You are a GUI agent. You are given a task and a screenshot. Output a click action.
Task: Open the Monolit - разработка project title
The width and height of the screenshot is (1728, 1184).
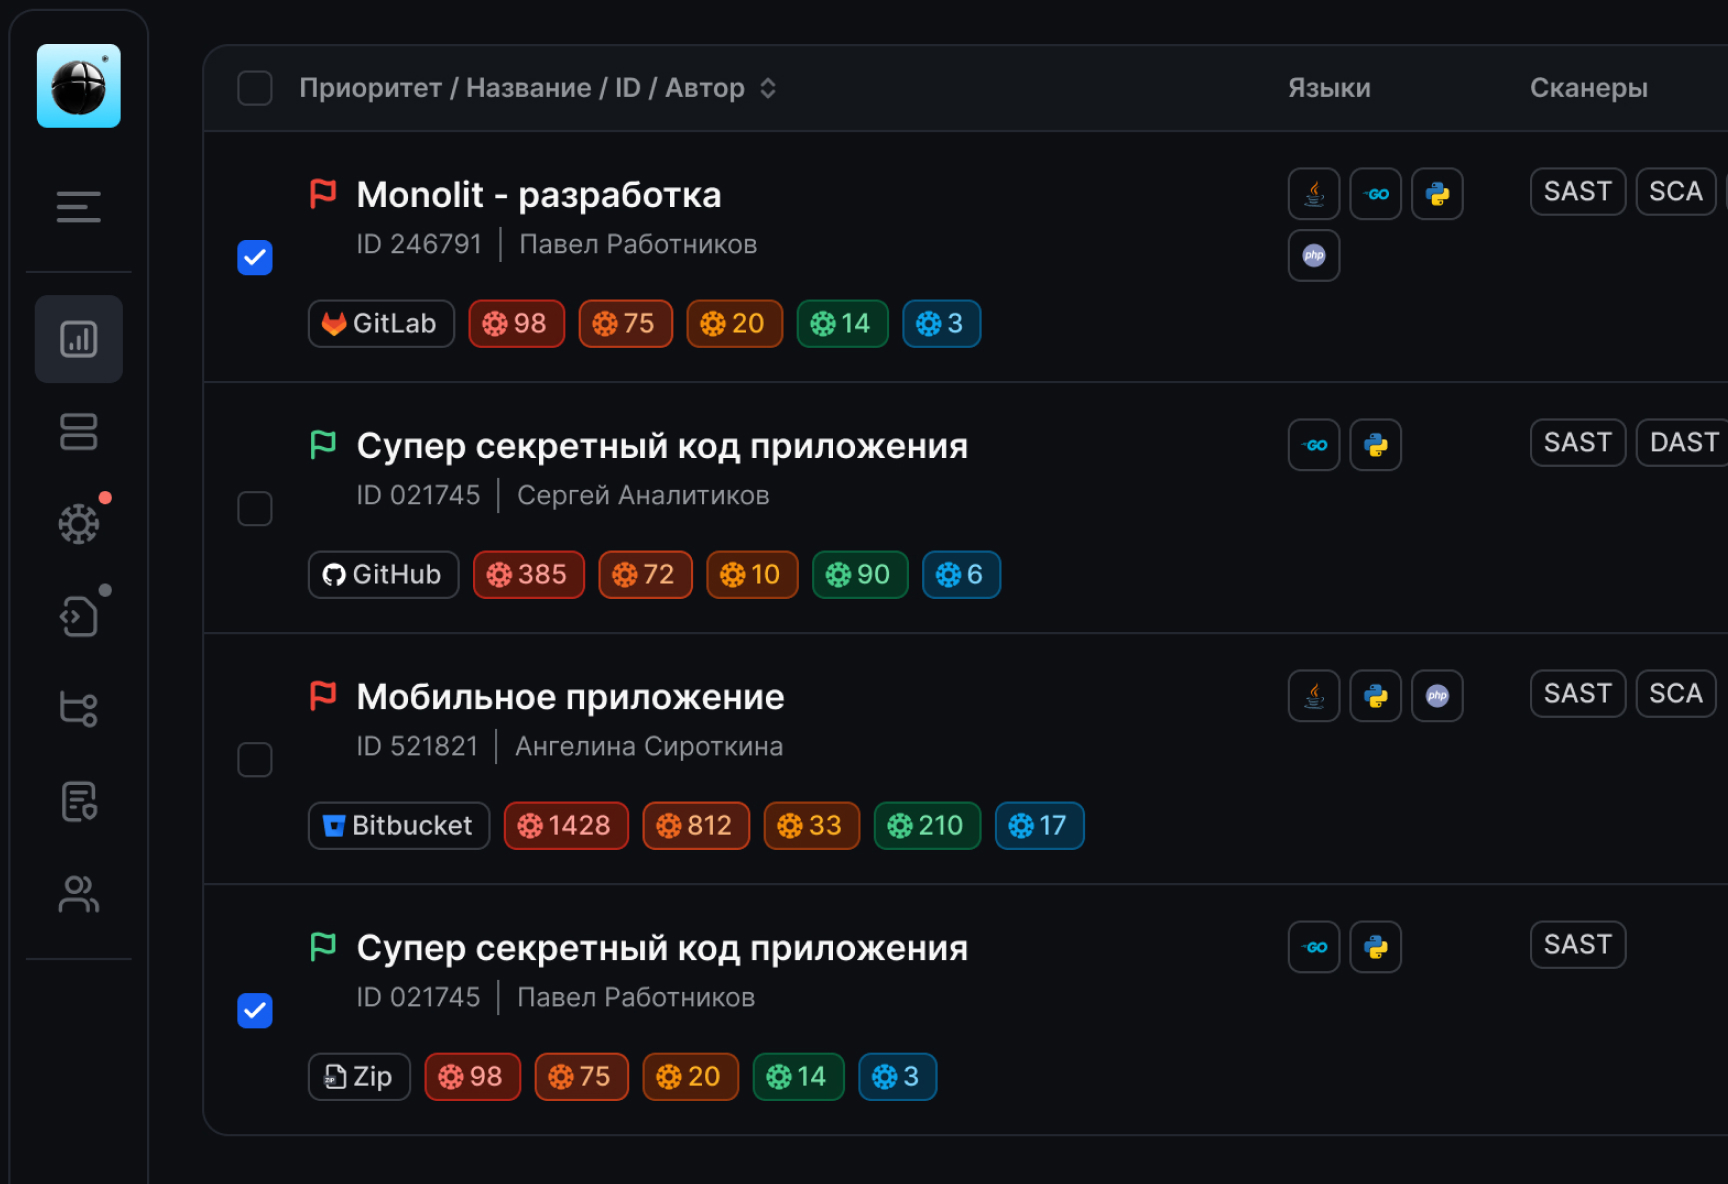(x=538, y=195)
